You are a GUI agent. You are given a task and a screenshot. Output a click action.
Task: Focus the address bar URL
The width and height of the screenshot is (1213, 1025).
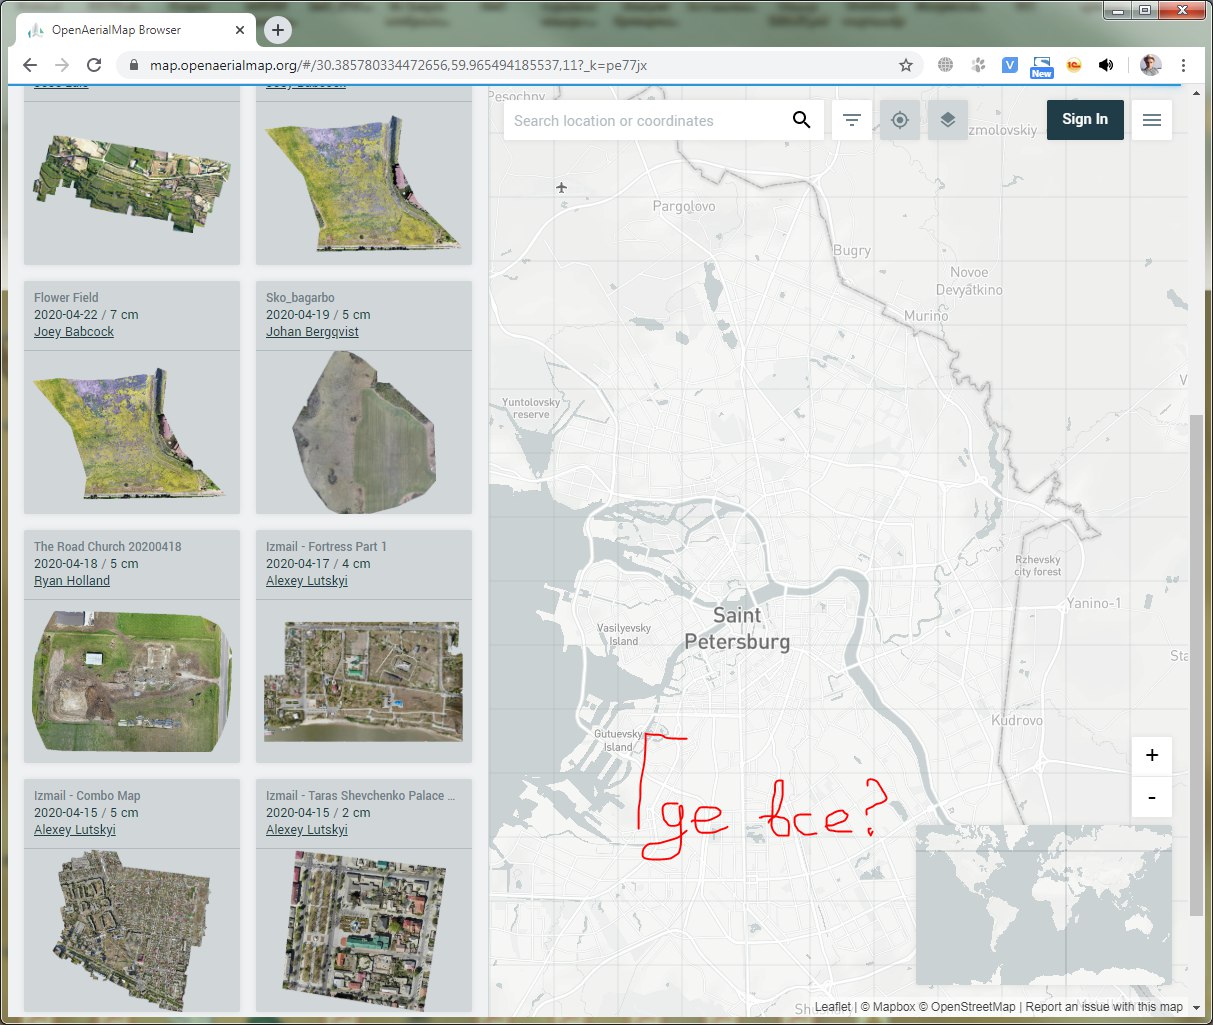click(x=398, y=65)
